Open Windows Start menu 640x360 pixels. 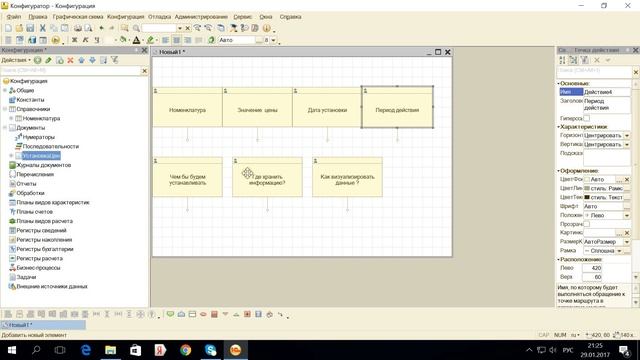[11, 350]
